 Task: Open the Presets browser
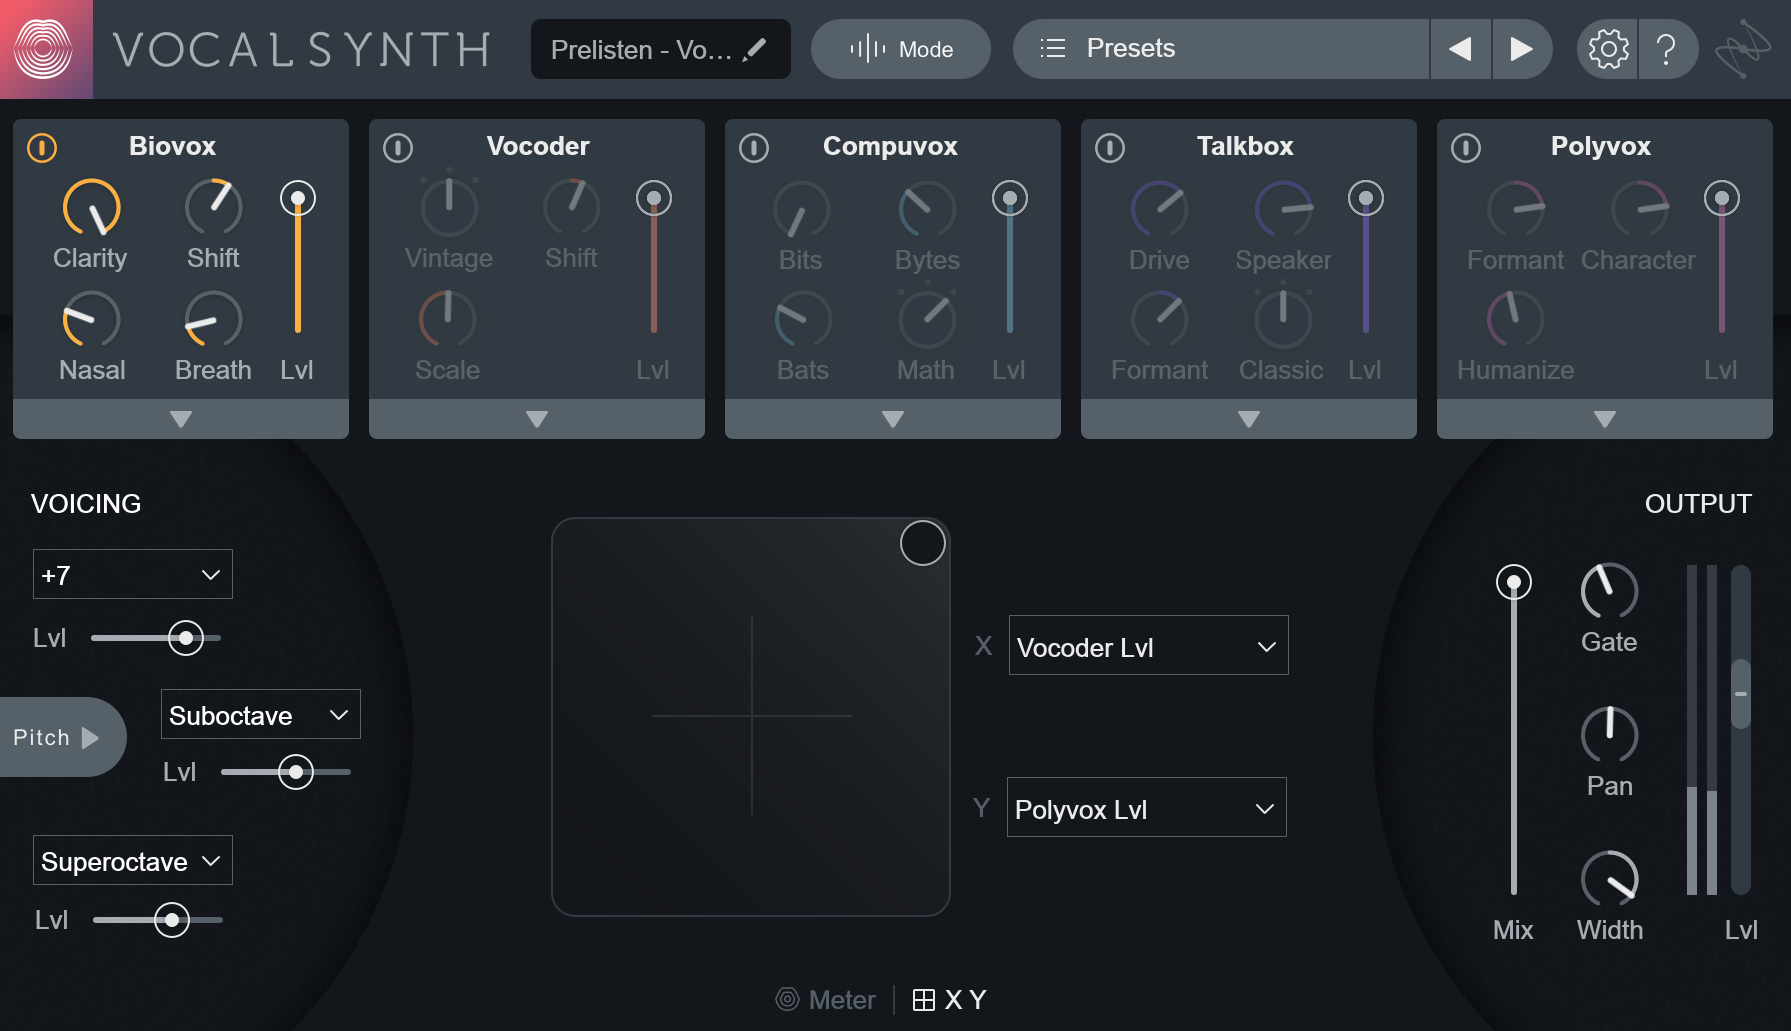pyautogui.click(x=1221, y=49)
